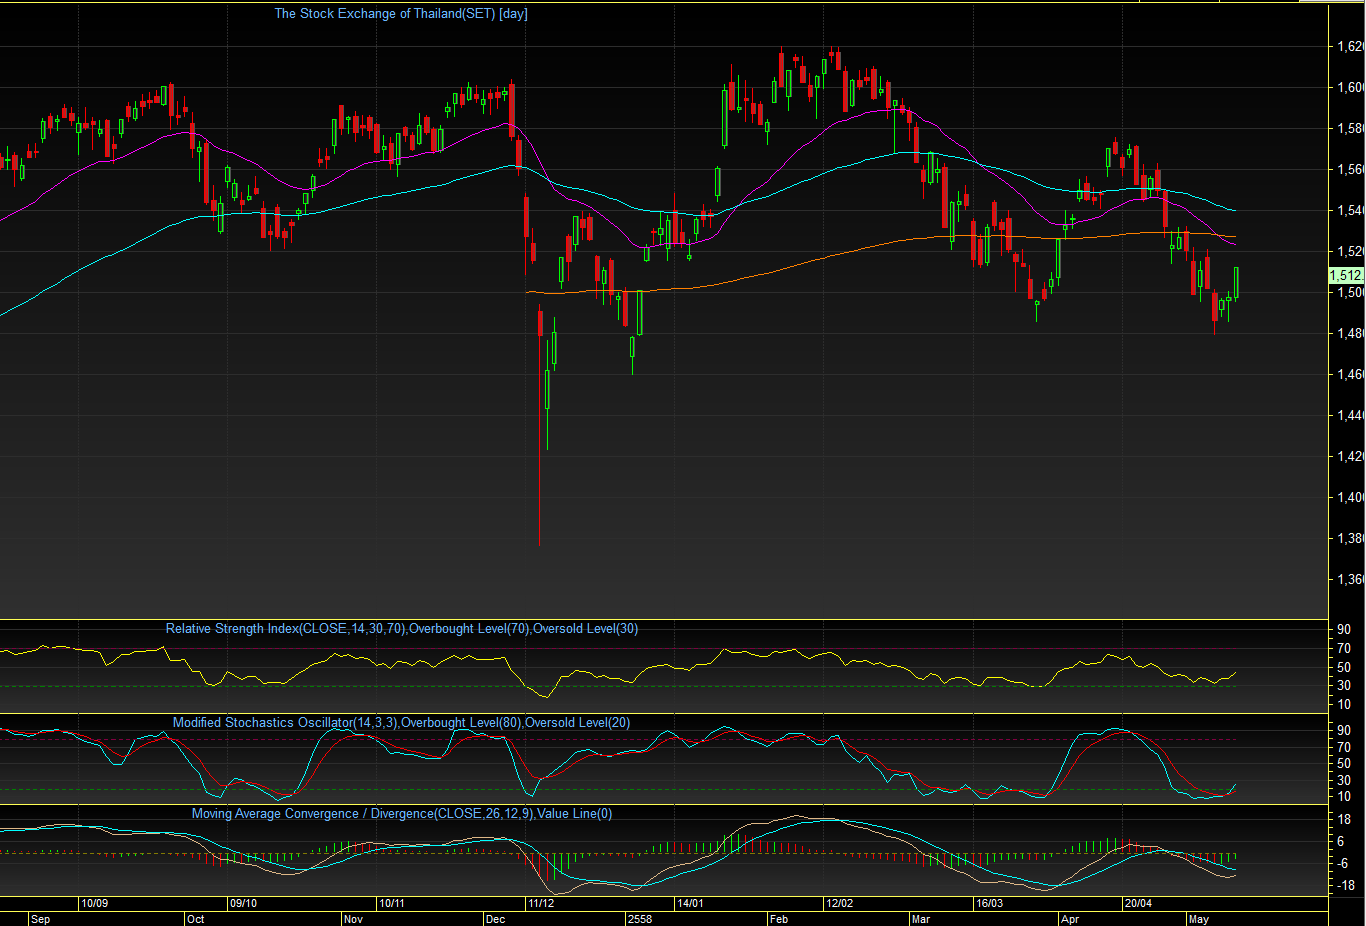The height and width of the screenshot is (926, 1366).
Task: Click the "09/10" date label
Action: click(x=243, y=903)
